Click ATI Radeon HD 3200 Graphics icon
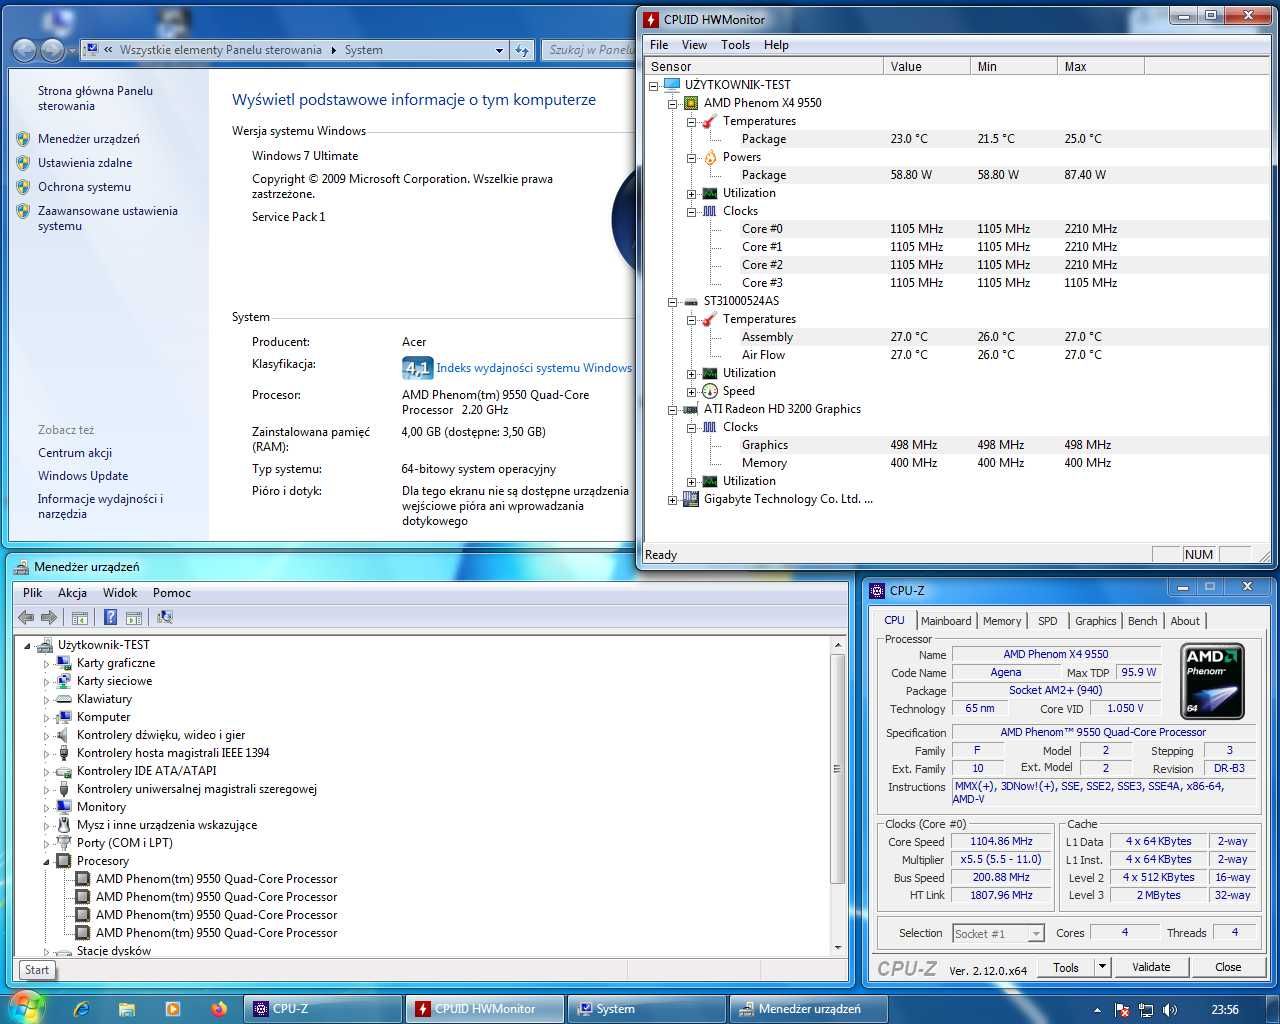The height and width of the screenshot is (1024, 1280). tap(690, 409)
